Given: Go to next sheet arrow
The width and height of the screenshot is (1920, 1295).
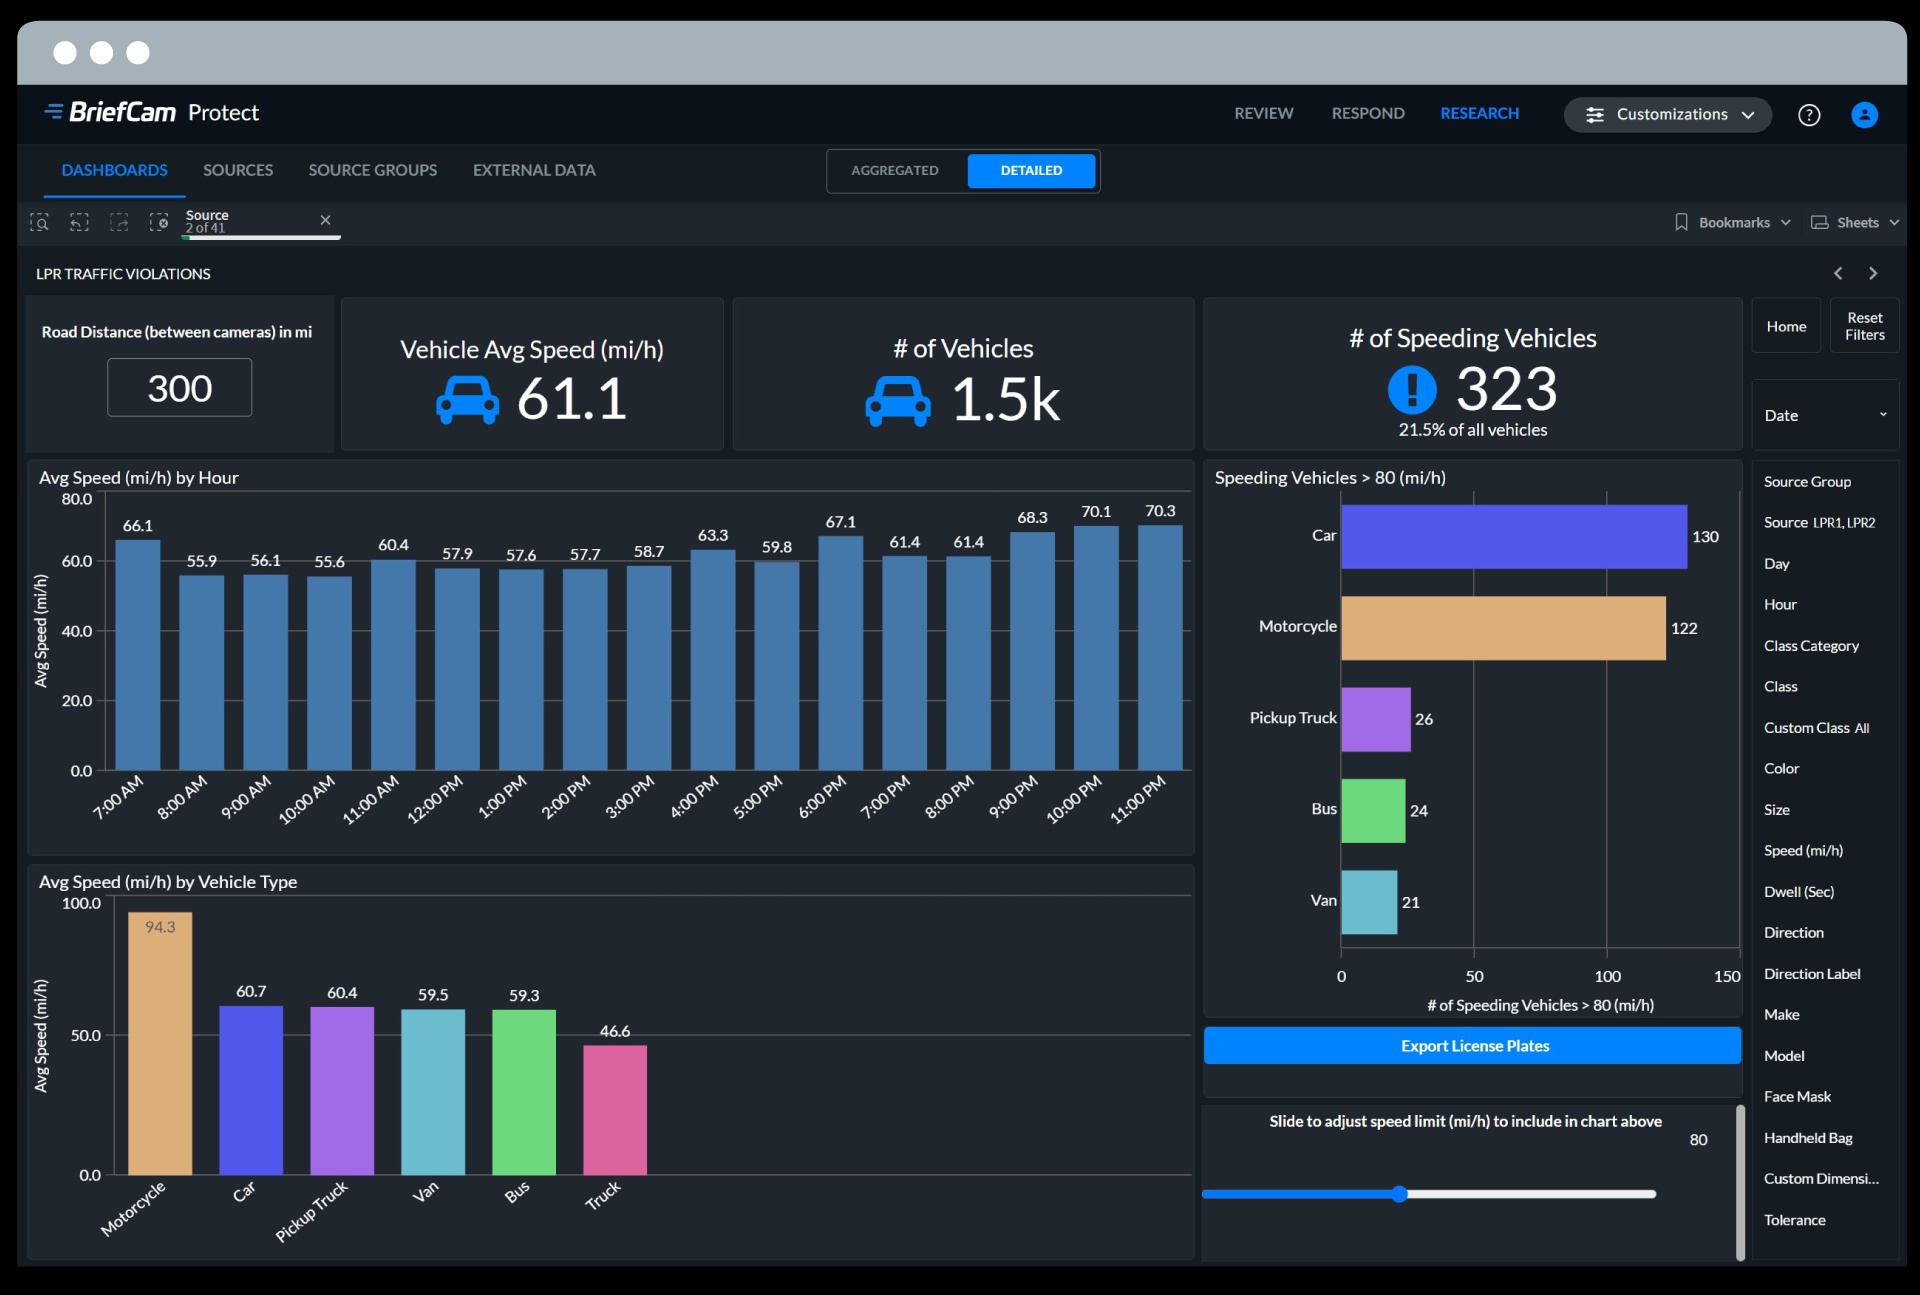Looking at the screenshot, I should click(x=1873, y=273).
